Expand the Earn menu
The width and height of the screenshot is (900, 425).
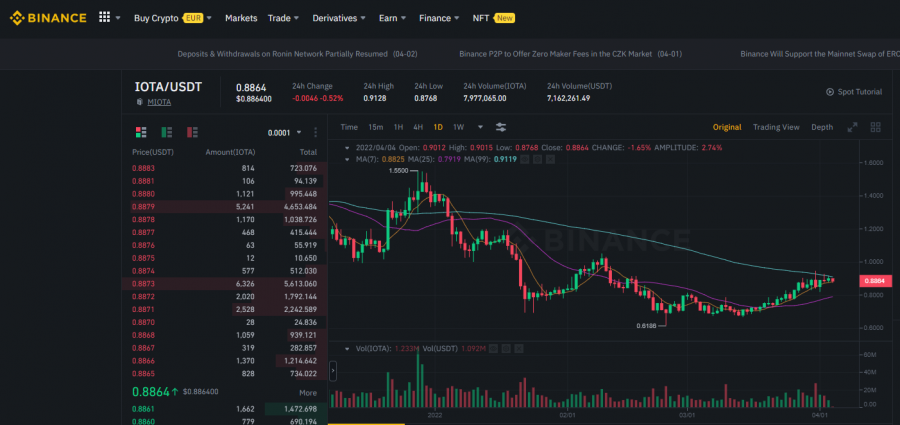(393, 18)
